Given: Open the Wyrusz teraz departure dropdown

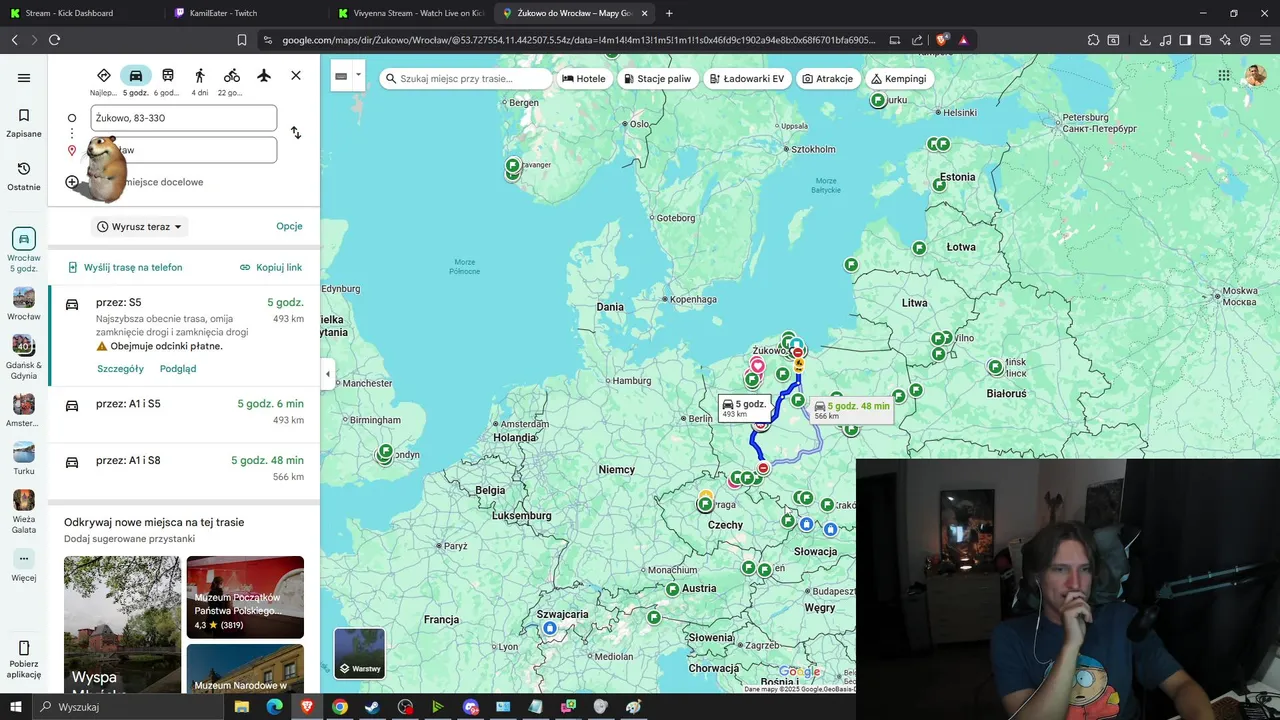Looking at the screenshot, I should 140,227.
